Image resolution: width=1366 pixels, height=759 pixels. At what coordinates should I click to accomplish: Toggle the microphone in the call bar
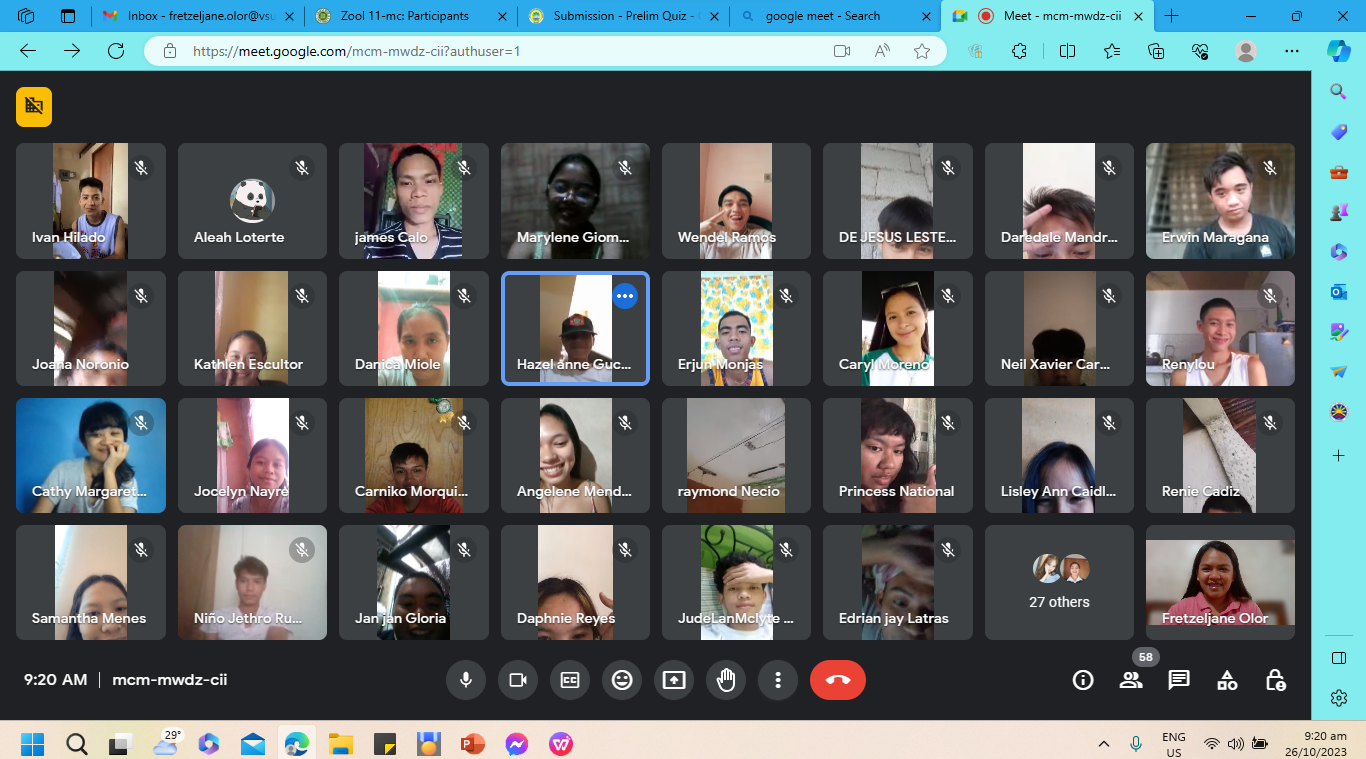point(466,680)
